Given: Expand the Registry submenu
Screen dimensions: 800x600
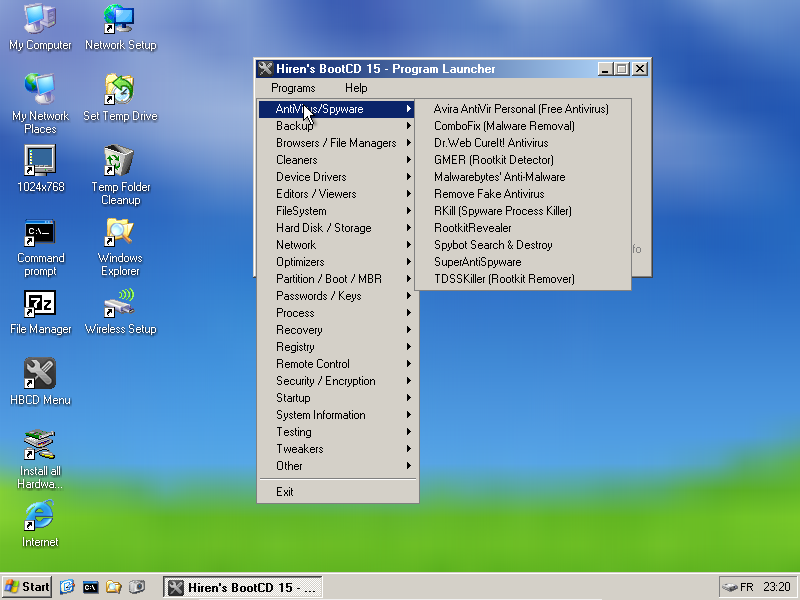Looking at the screenshot, I should point(337,347).
